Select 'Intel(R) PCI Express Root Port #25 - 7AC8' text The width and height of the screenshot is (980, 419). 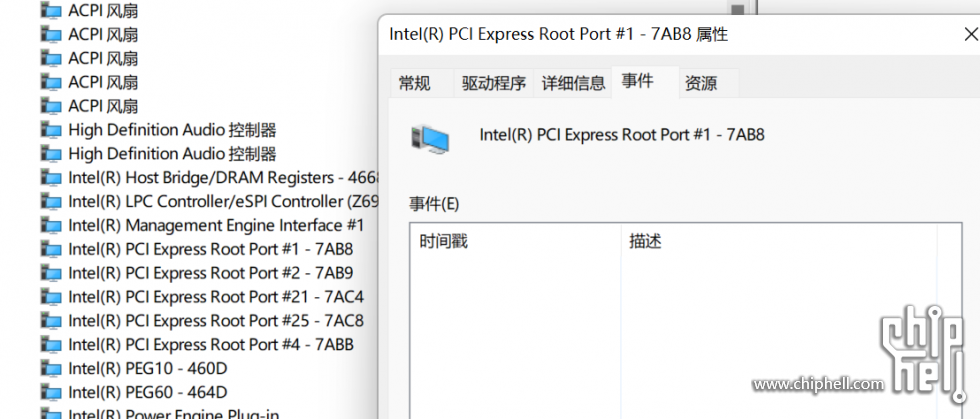point(216,321)
